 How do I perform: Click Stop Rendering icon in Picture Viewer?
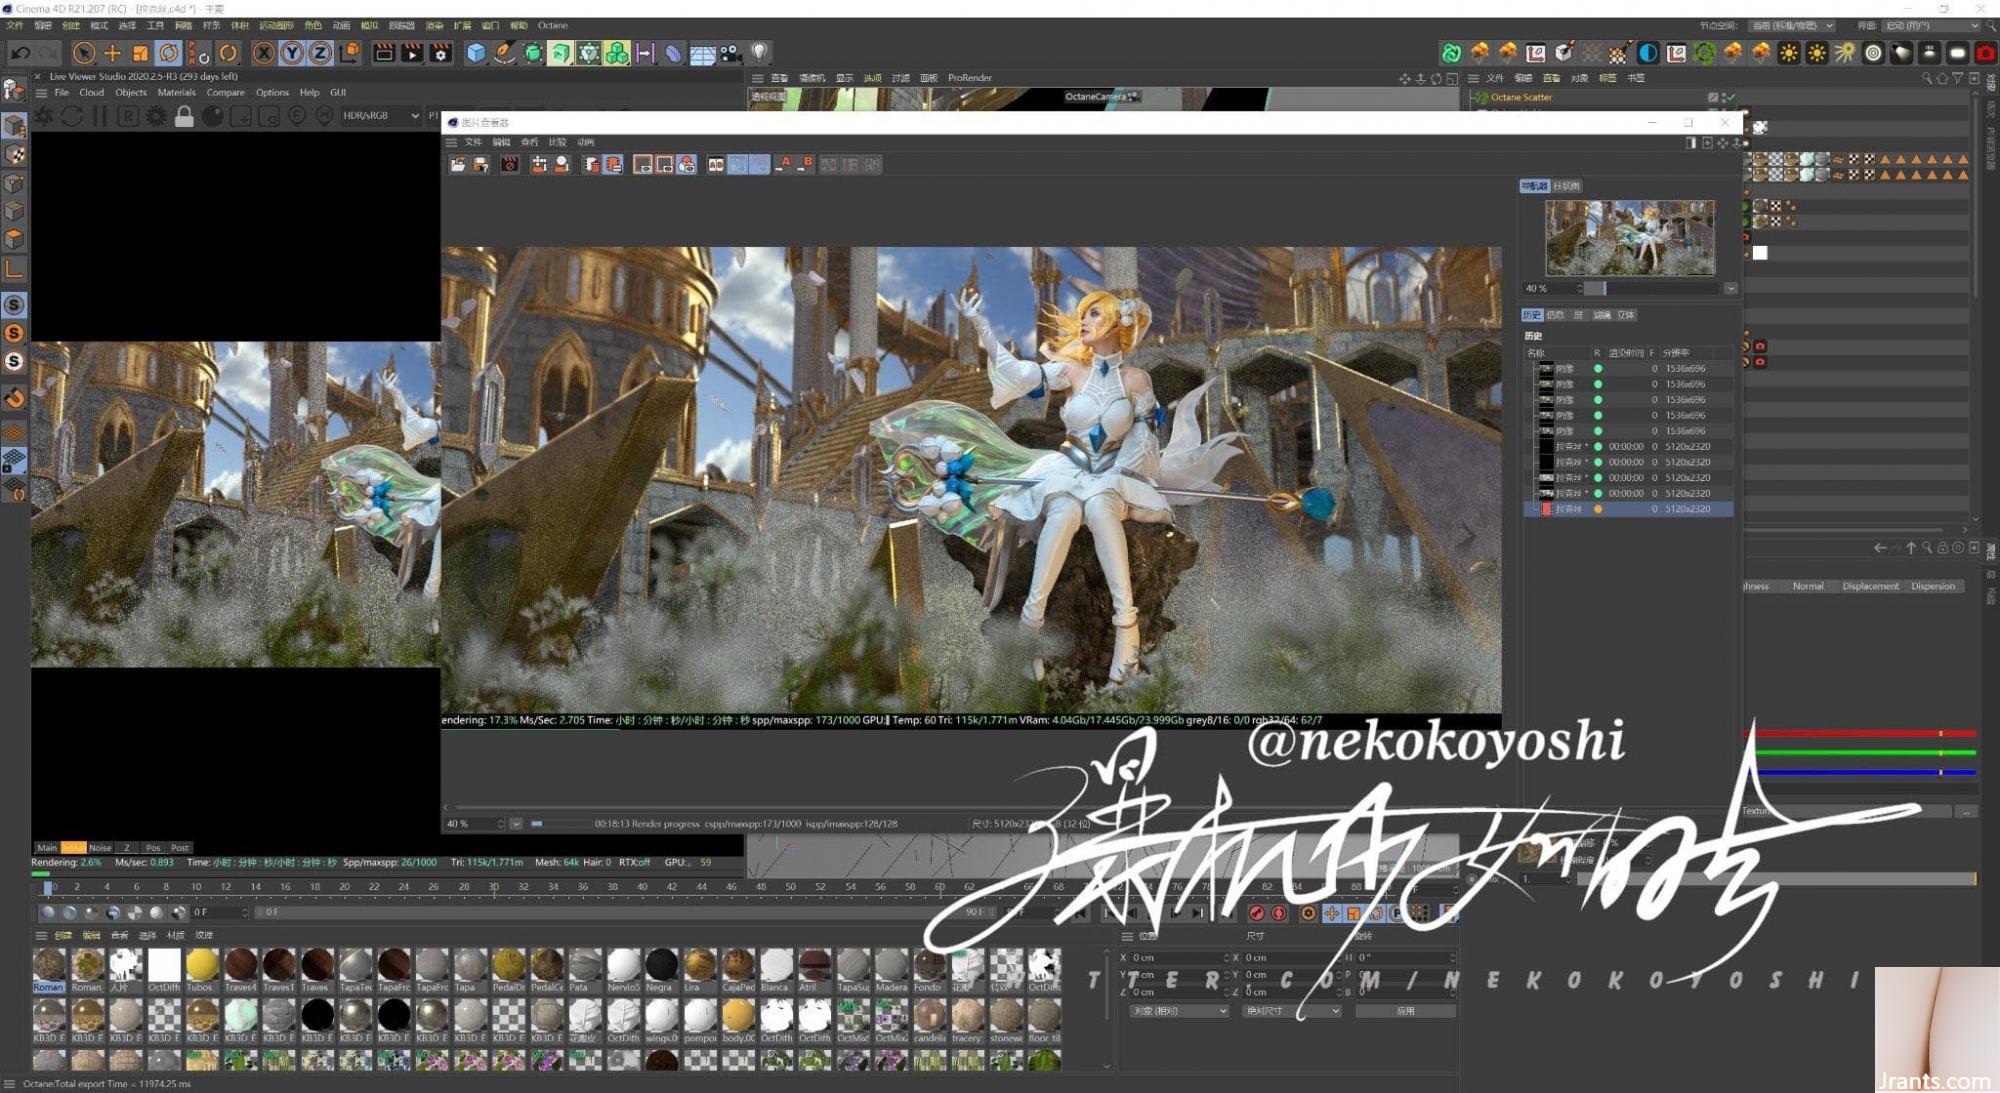(510, 164)
